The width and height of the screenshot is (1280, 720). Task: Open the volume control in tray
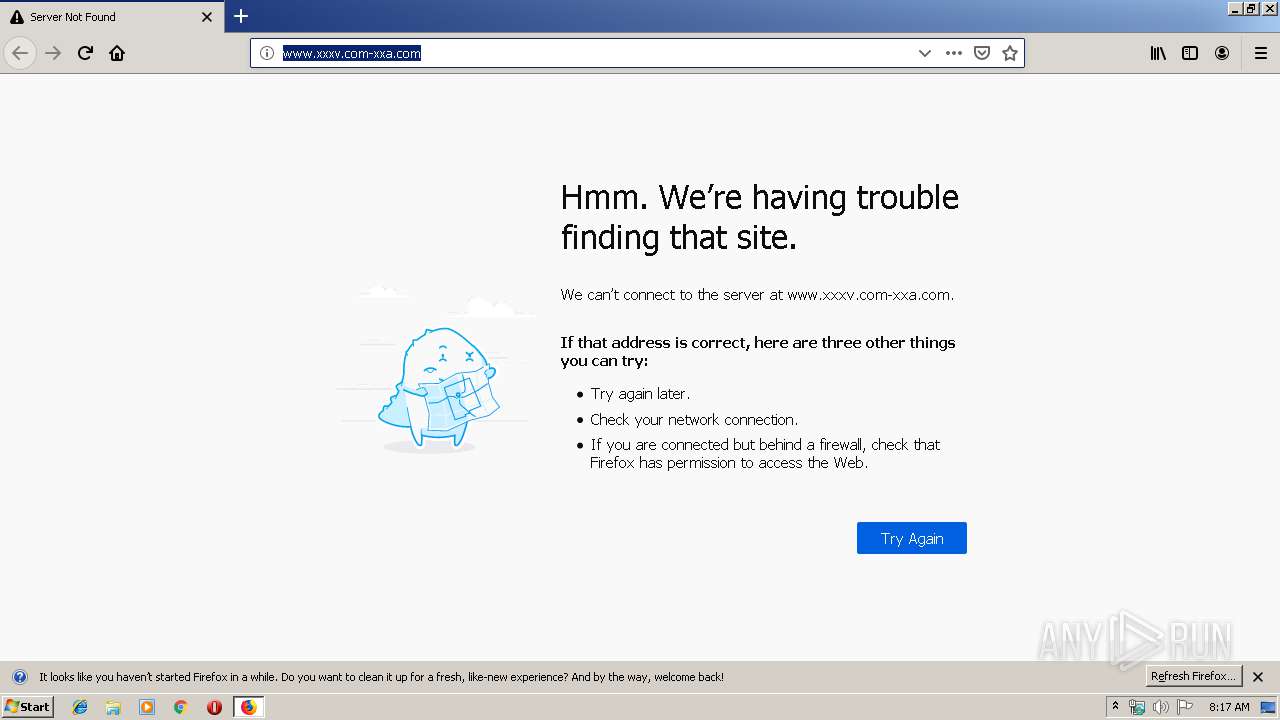1160,707
